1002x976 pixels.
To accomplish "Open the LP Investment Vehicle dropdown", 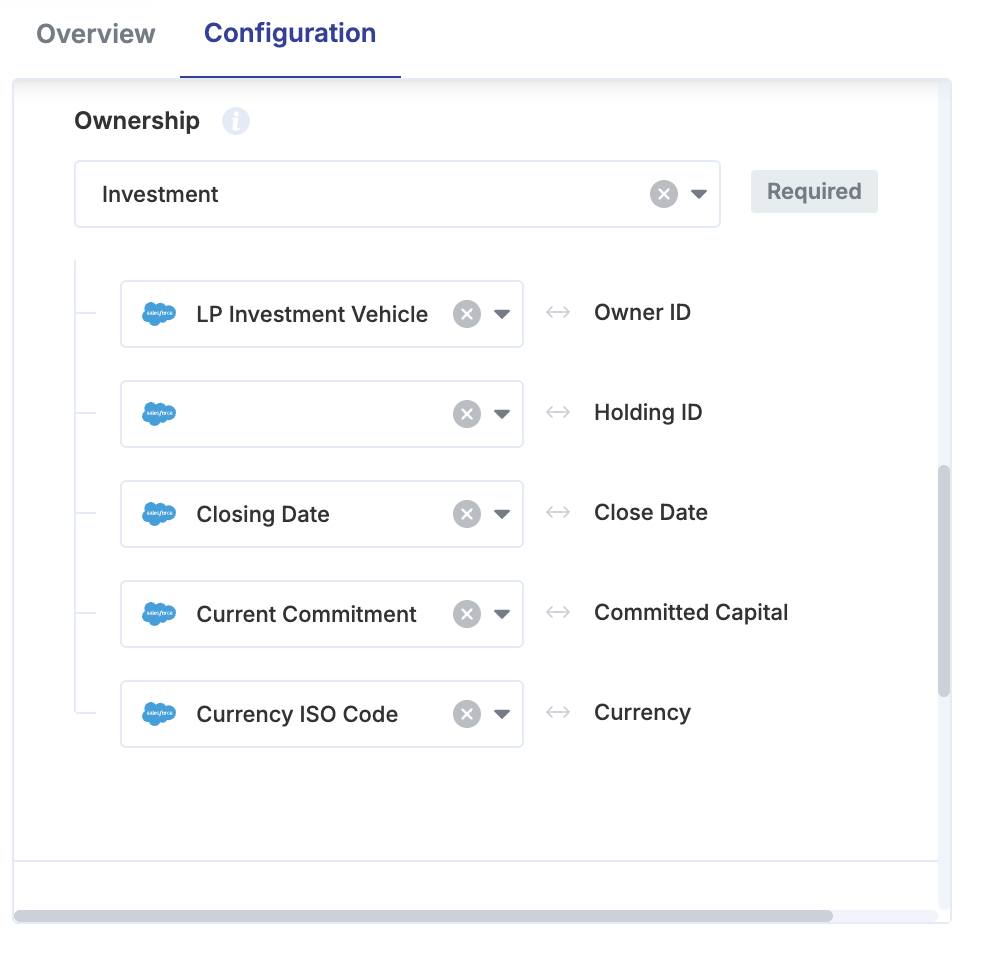I will pyautogui.click(x=502, y=314).
